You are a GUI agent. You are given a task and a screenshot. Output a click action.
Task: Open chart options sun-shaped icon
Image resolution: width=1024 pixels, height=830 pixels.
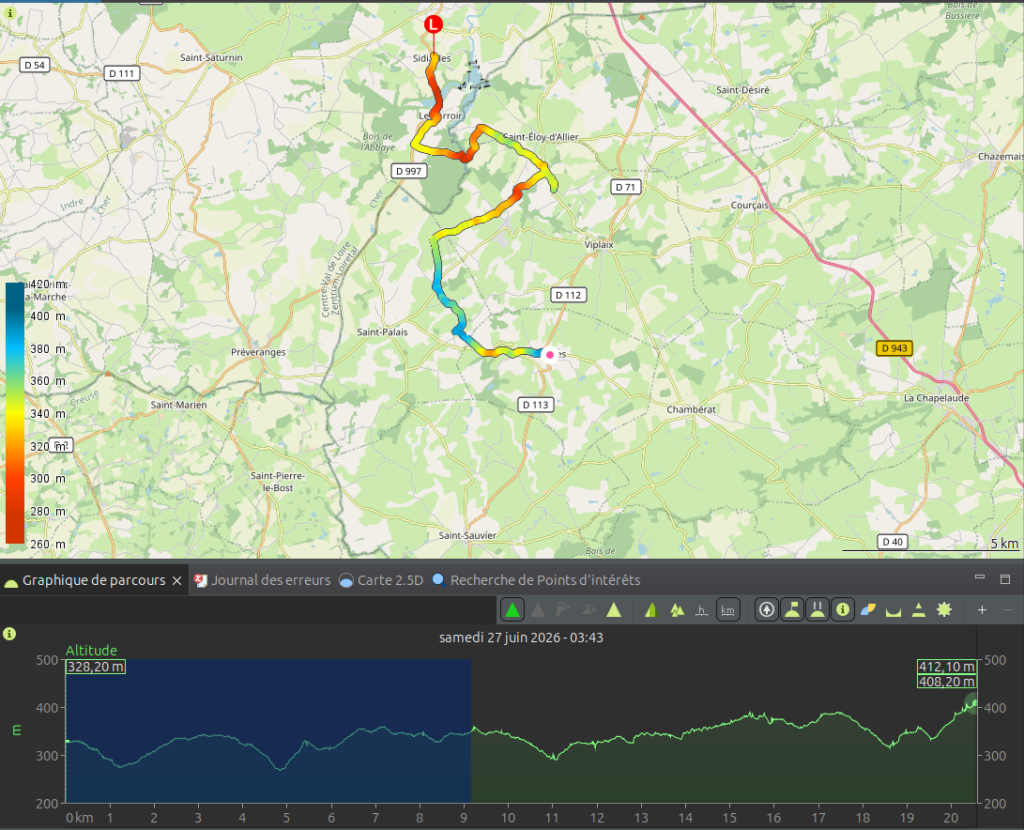coord(944,610)
